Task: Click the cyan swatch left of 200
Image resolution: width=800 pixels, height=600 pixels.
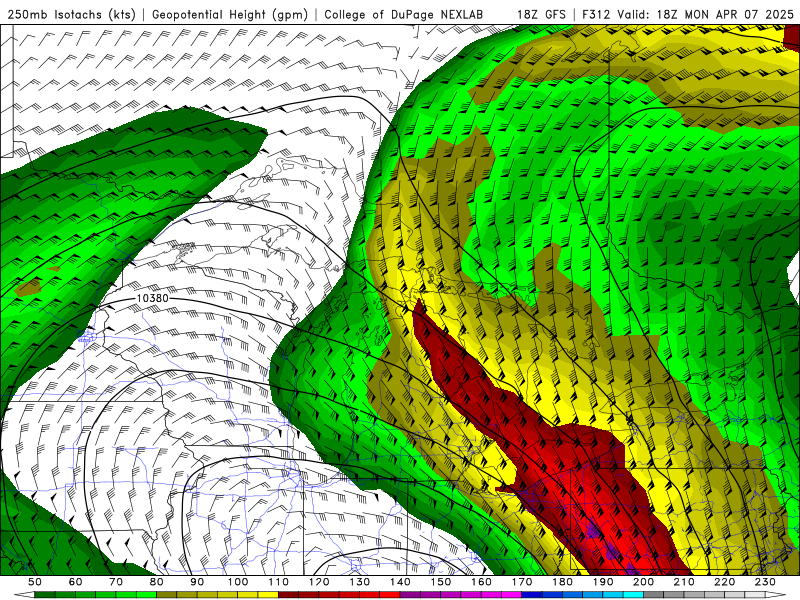Action: point(633,595)
